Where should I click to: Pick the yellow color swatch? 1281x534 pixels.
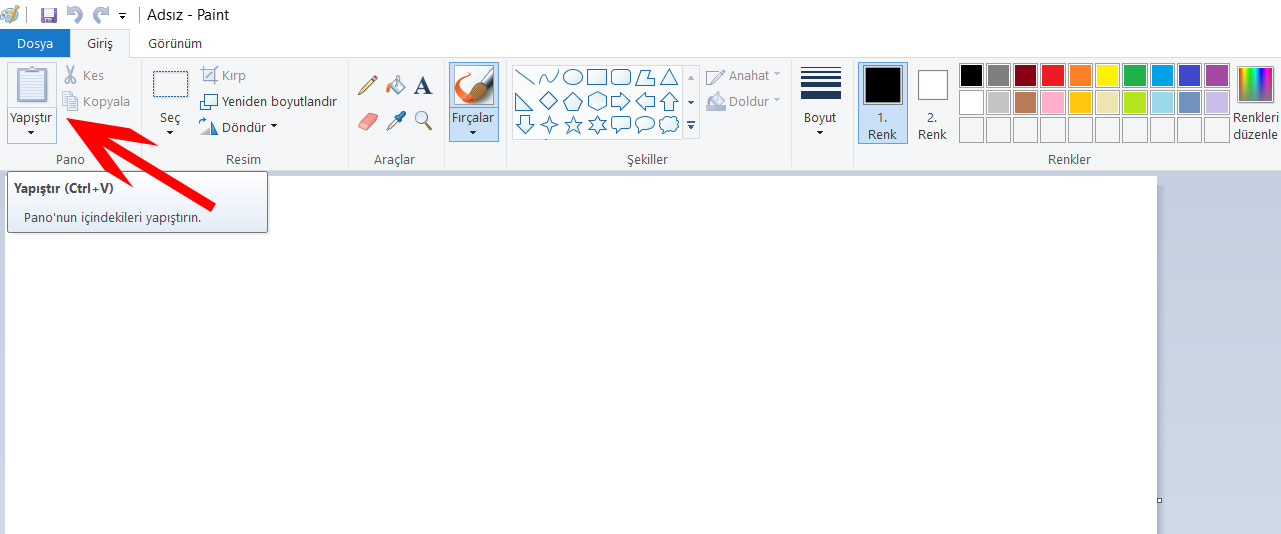(1107, 76)
